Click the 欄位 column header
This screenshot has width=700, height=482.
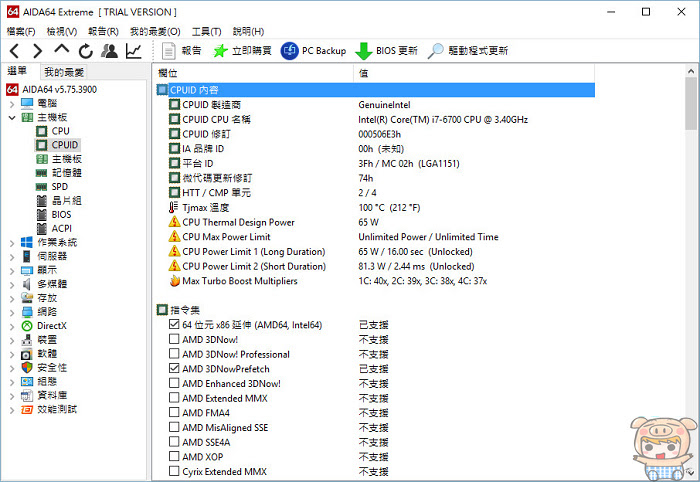[253, 73]
